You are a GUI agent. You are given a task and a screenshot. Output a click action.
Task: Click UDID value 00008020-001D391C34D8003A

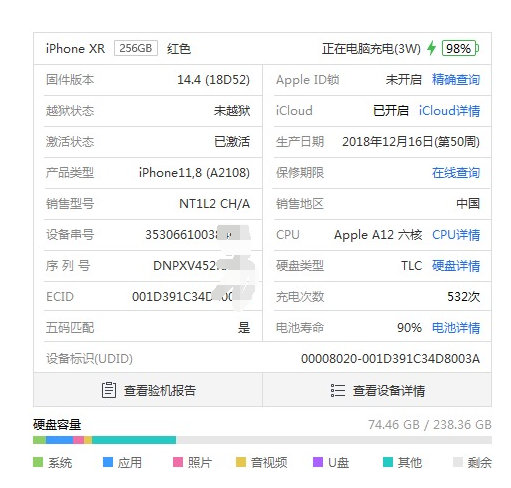click(390, 359)
